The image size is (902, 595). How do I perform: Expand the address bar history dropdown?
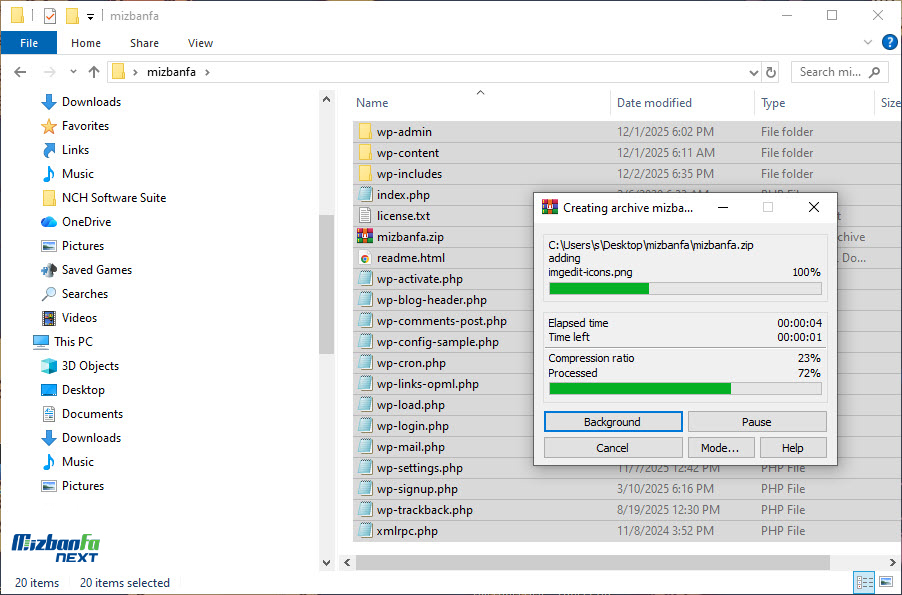tap(754, 72)
